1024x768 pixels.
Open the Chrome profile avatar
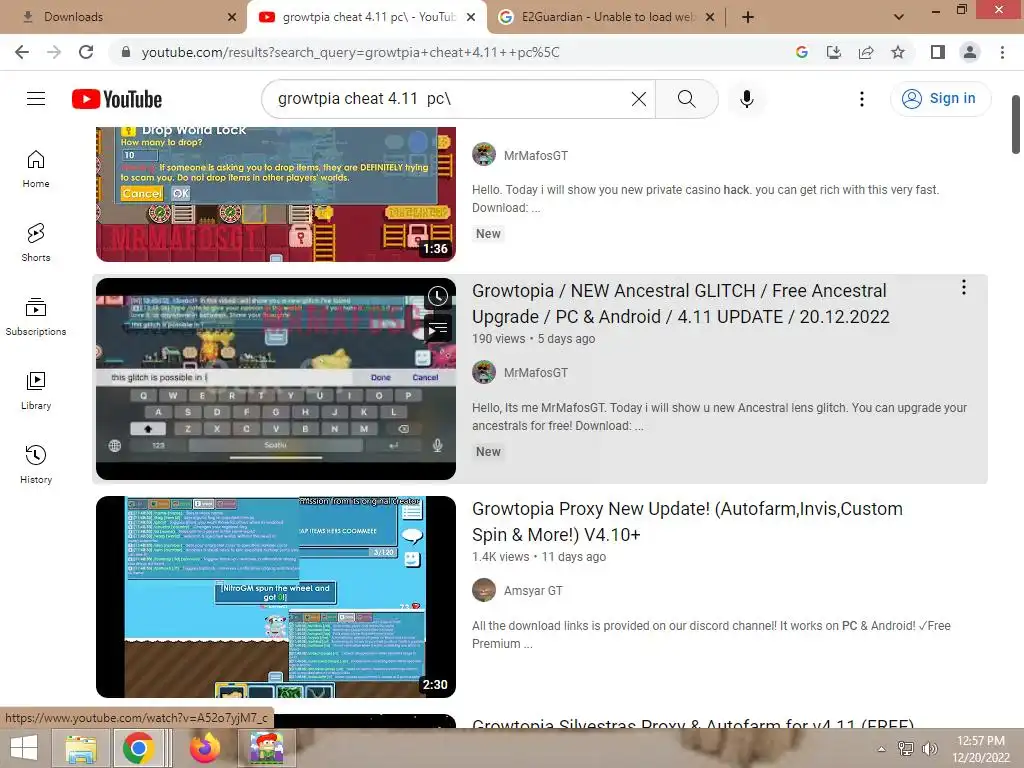970,52
